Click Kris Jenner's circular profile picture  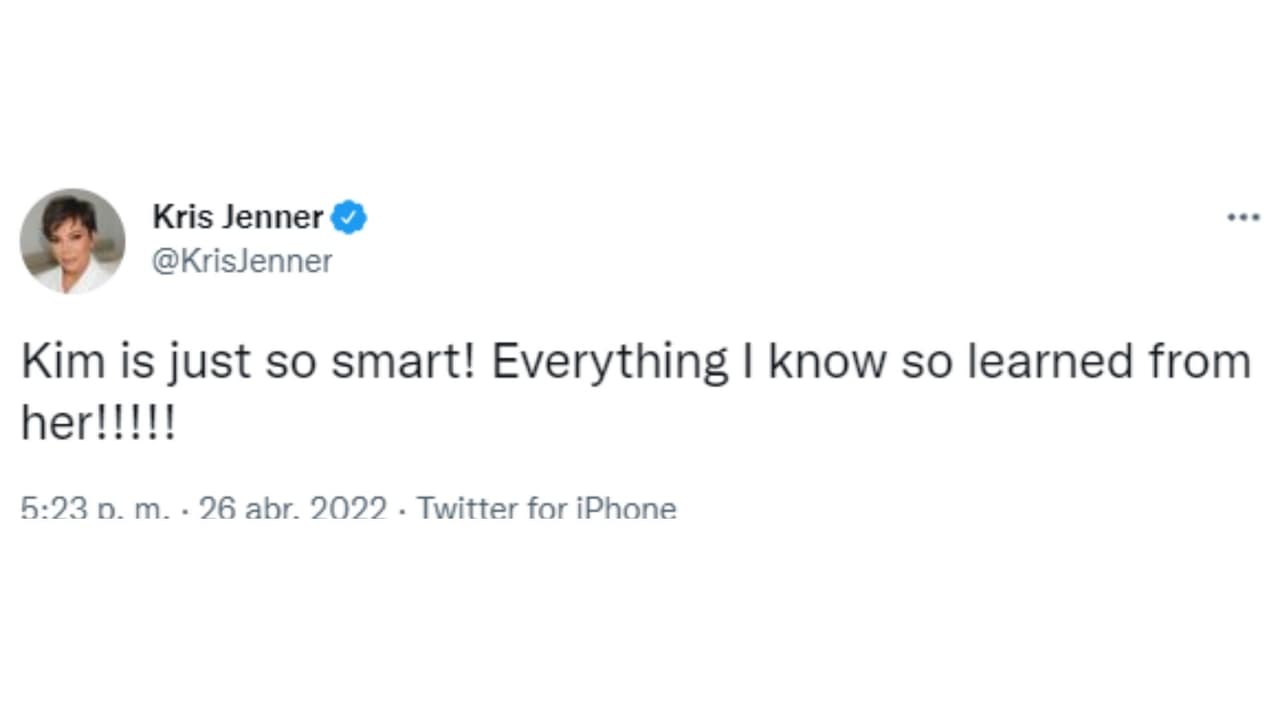(x=71, y=240)
